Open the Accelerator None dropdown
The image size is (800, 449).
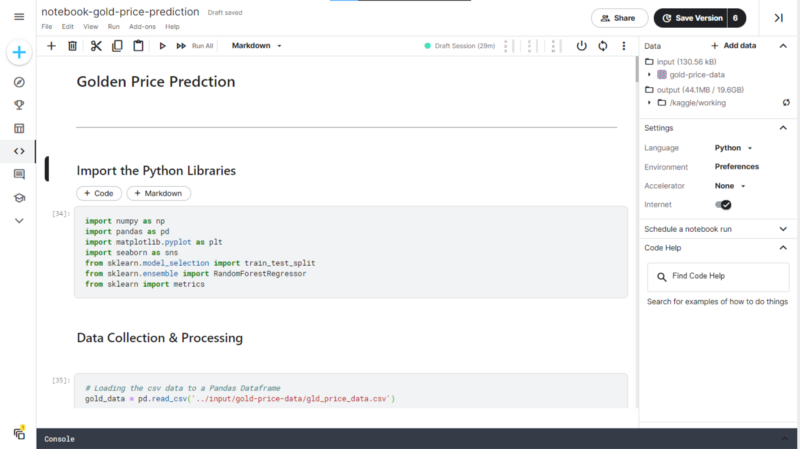[x=730, y=186]
